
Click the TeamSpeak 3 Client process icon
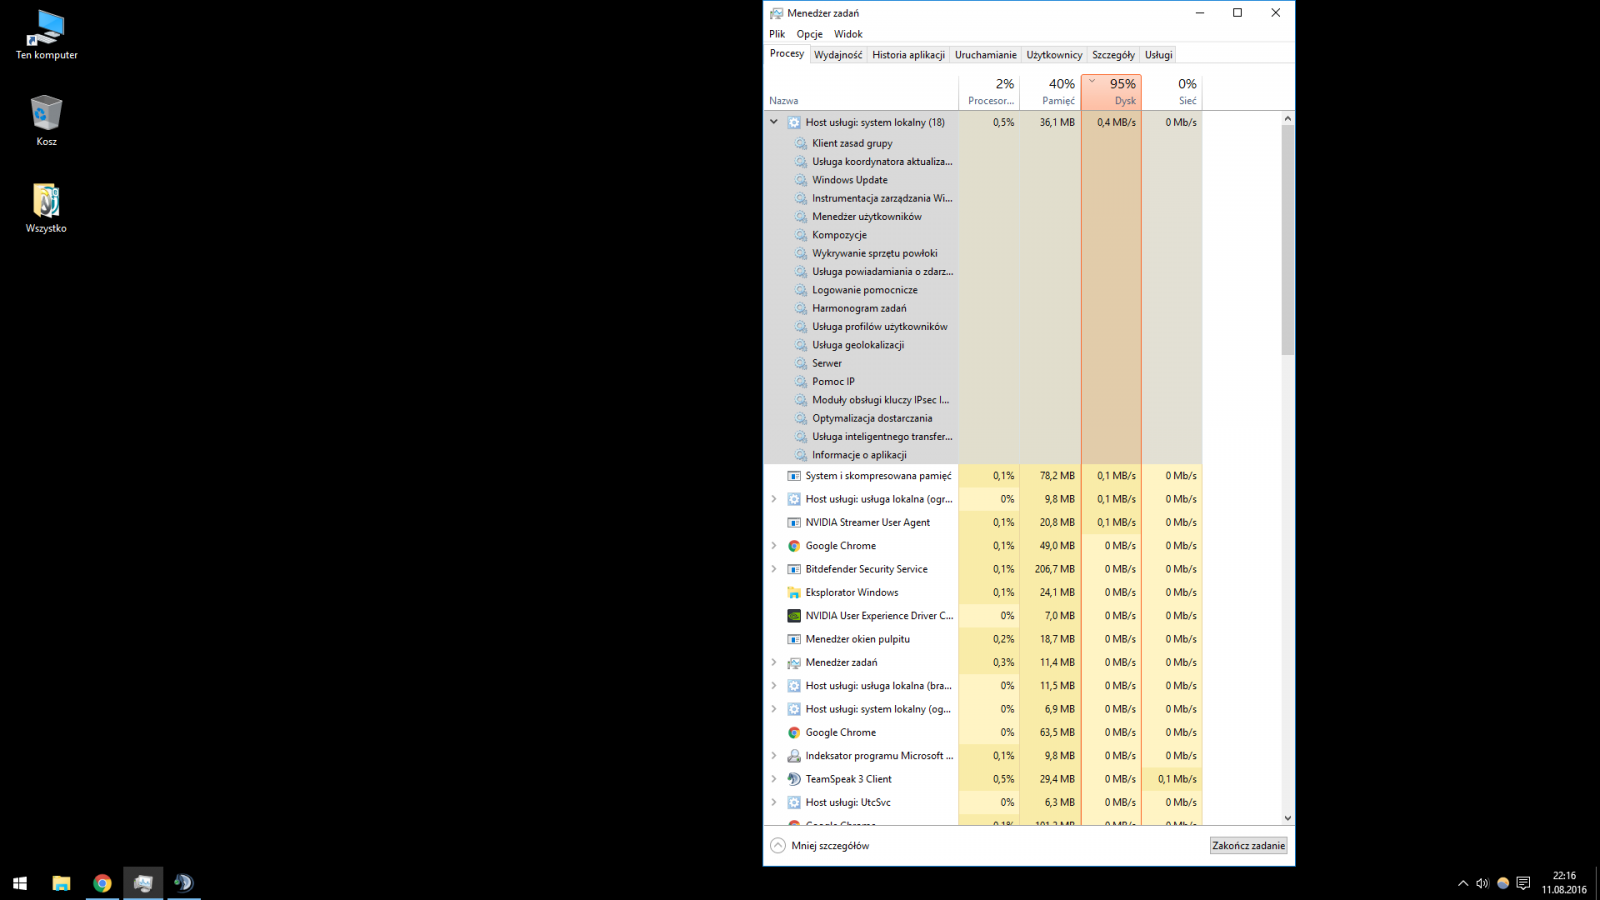tap(794, 779)
